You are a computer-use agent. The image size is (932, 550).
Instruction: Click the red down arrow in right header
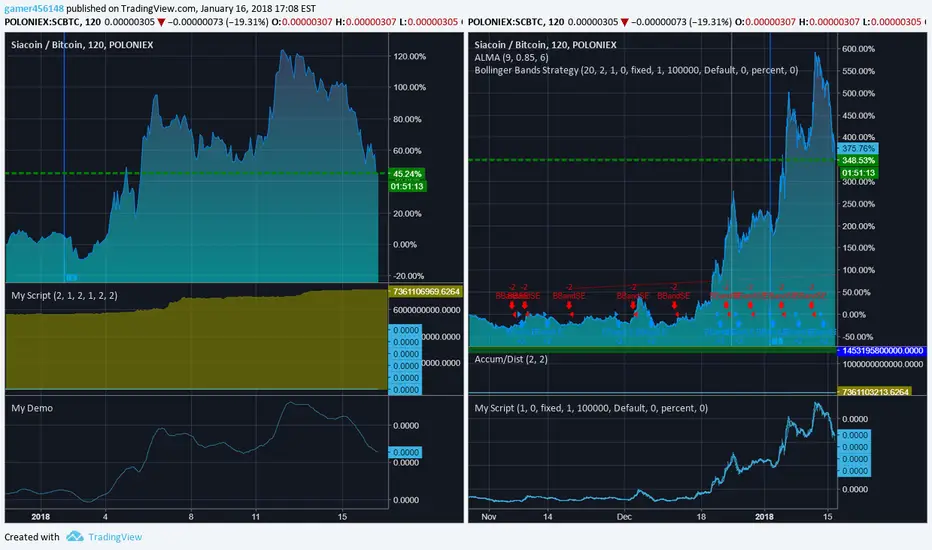pos(624,22)
